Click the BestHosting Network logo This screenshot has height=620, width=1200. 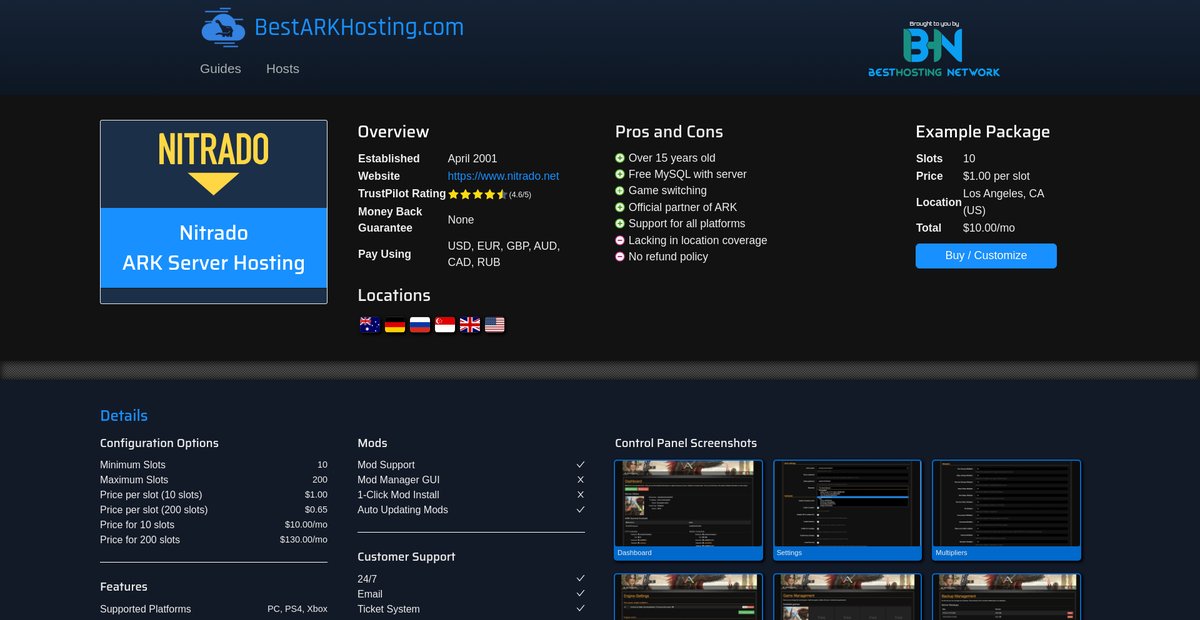point(934,49)
